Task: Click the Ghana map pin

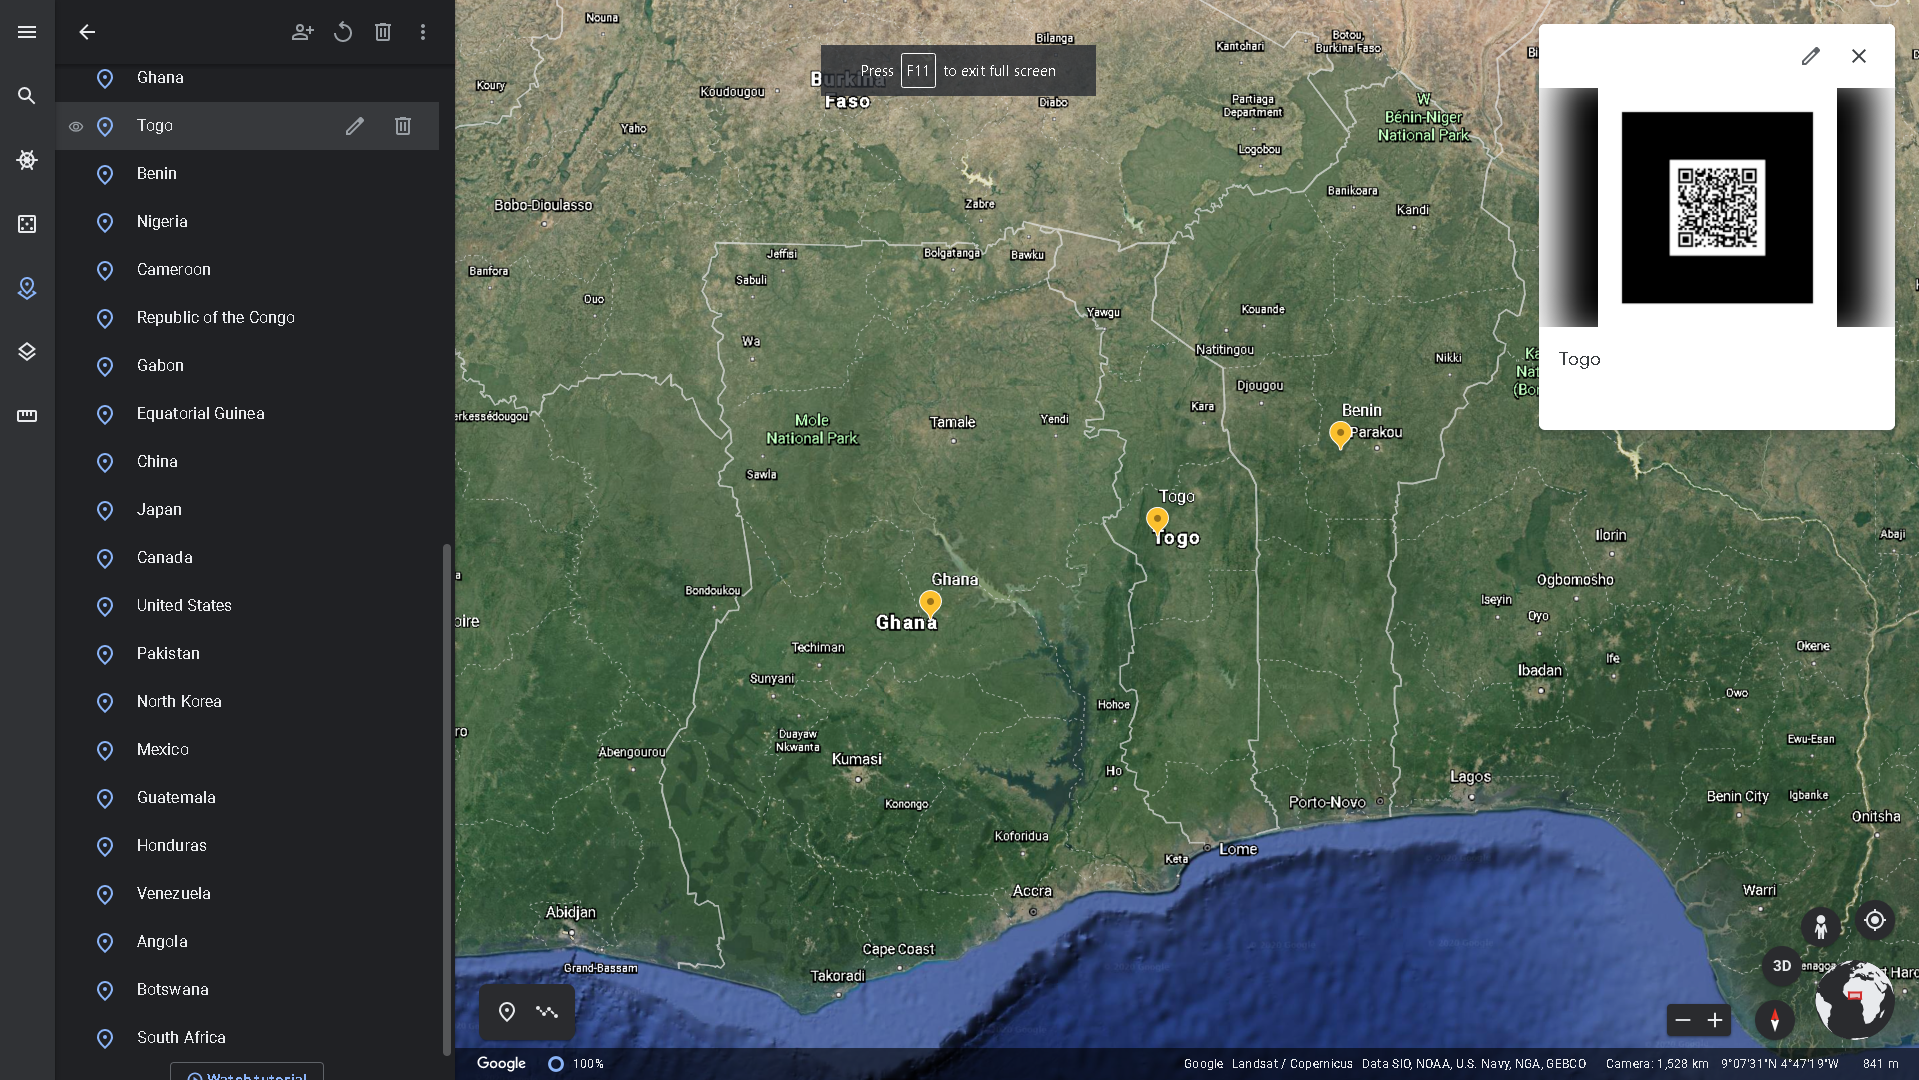Action: [930, 604]
